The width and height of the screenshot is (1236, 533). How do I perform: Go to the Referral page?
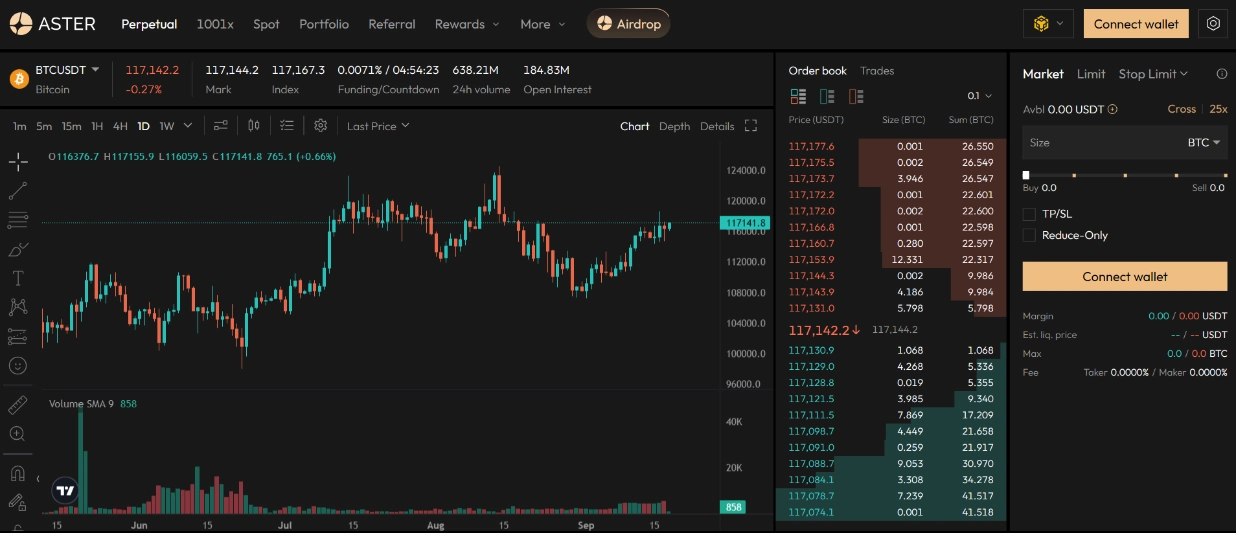pyautogui.click(x=392, y=24)
